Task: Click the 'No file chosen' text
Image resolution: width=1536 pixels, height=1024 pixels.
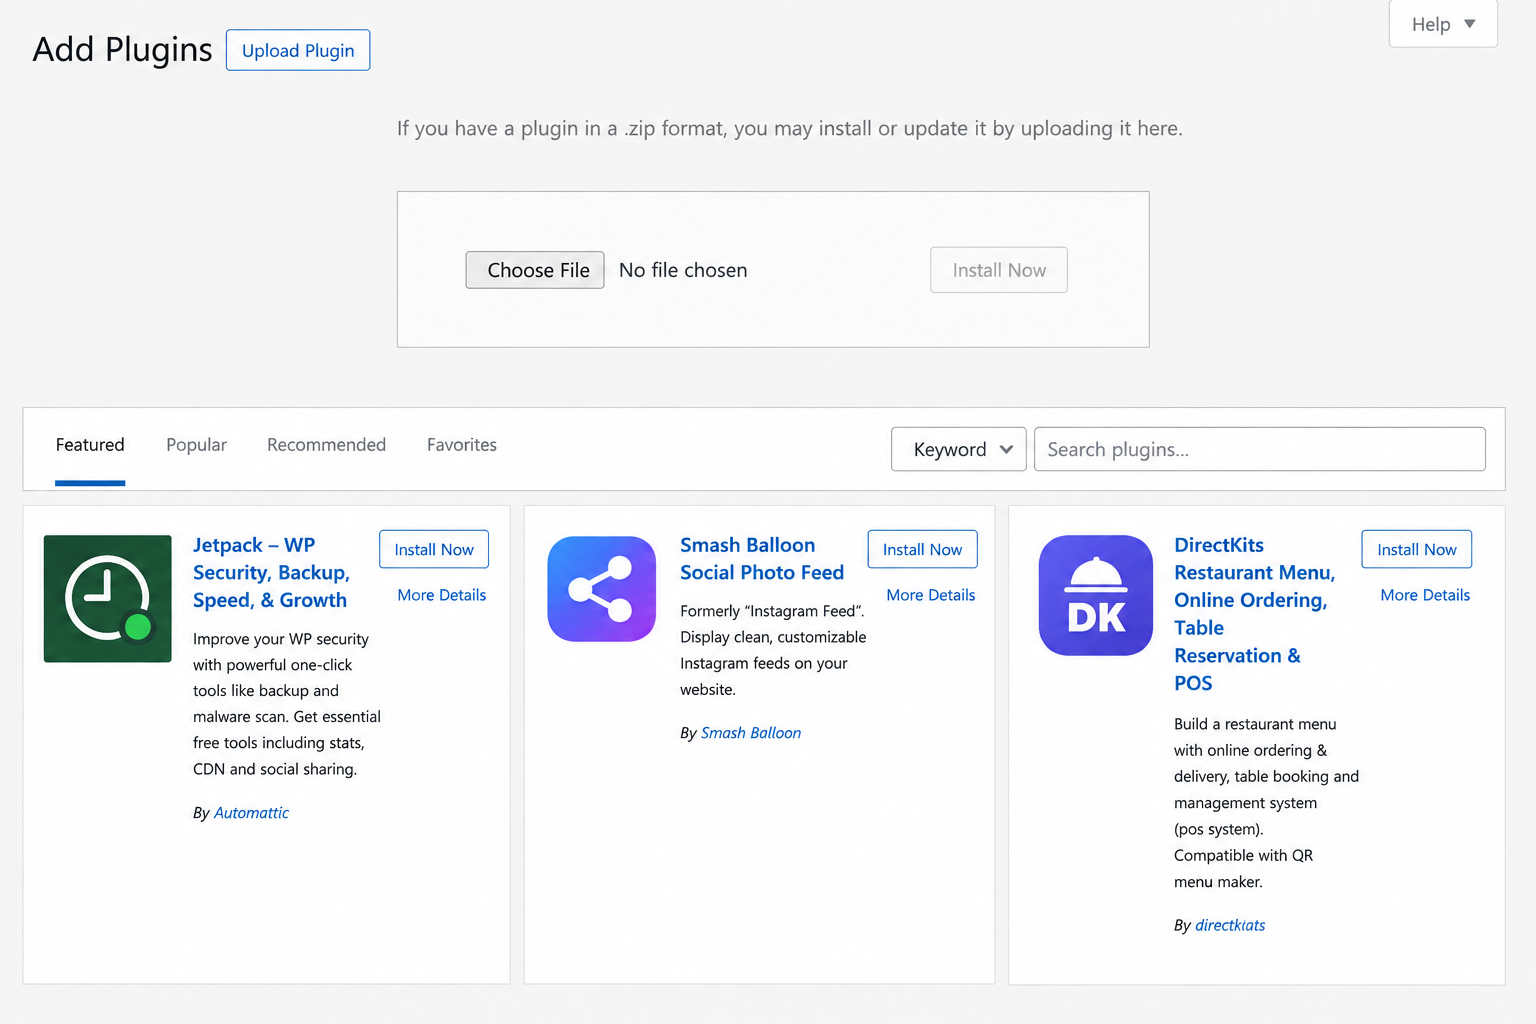Action: (683, 270)
